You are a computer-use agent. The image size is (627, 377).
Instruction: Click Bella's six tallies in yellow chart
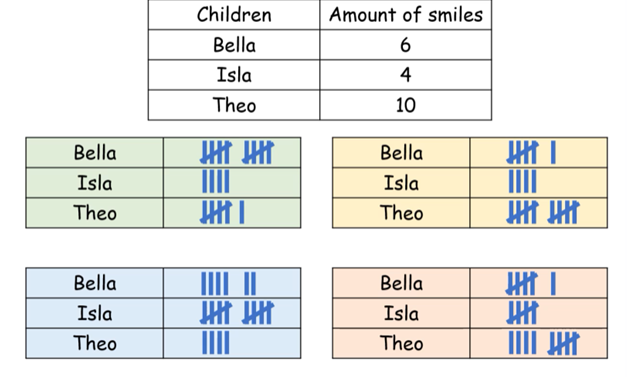tap(531, 152)
